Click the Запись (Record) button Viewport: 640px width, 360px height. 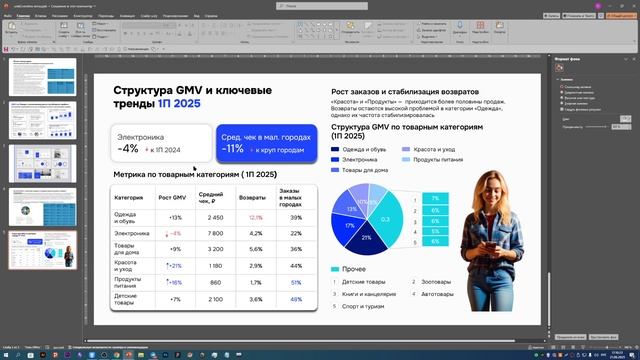[551, 16]
